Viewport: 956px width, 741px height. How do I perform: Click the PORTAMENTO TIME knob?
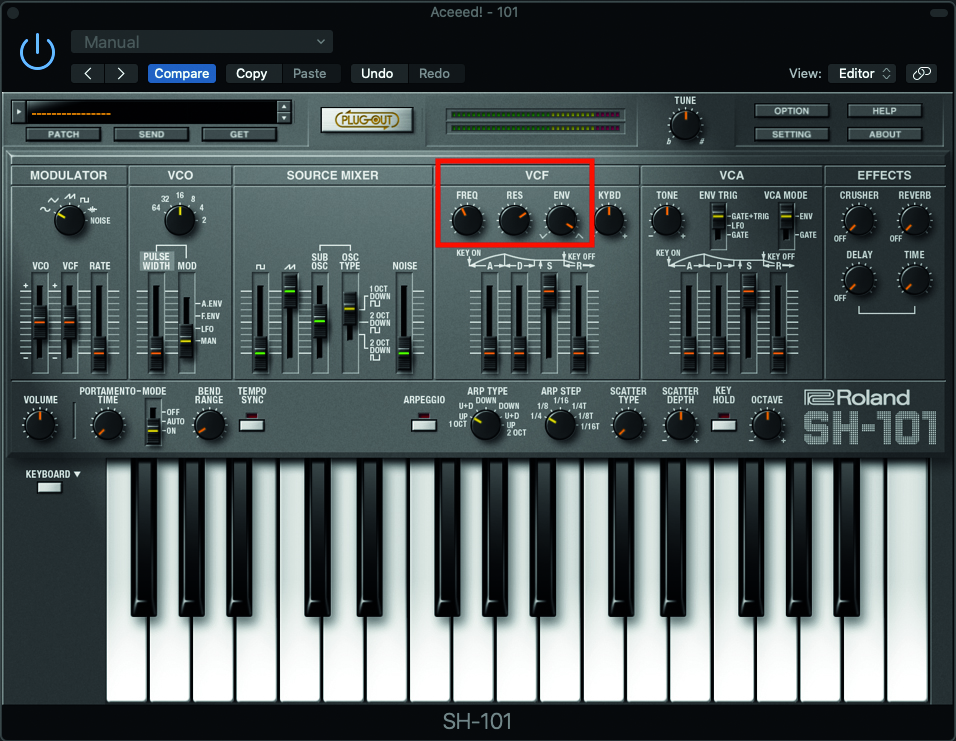[107, 424]
